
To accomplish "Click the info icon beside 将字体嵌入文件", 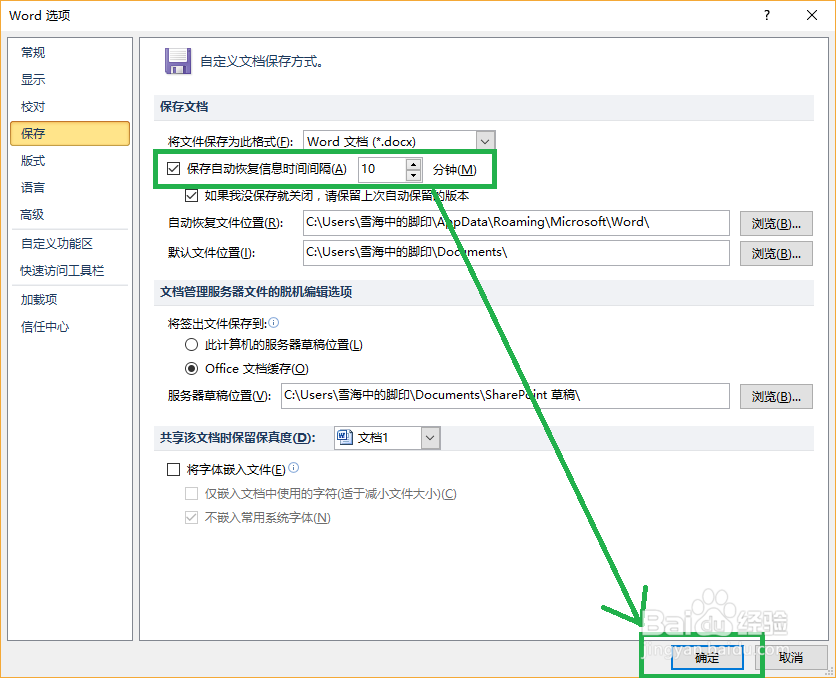I will (x=293, y=468).
